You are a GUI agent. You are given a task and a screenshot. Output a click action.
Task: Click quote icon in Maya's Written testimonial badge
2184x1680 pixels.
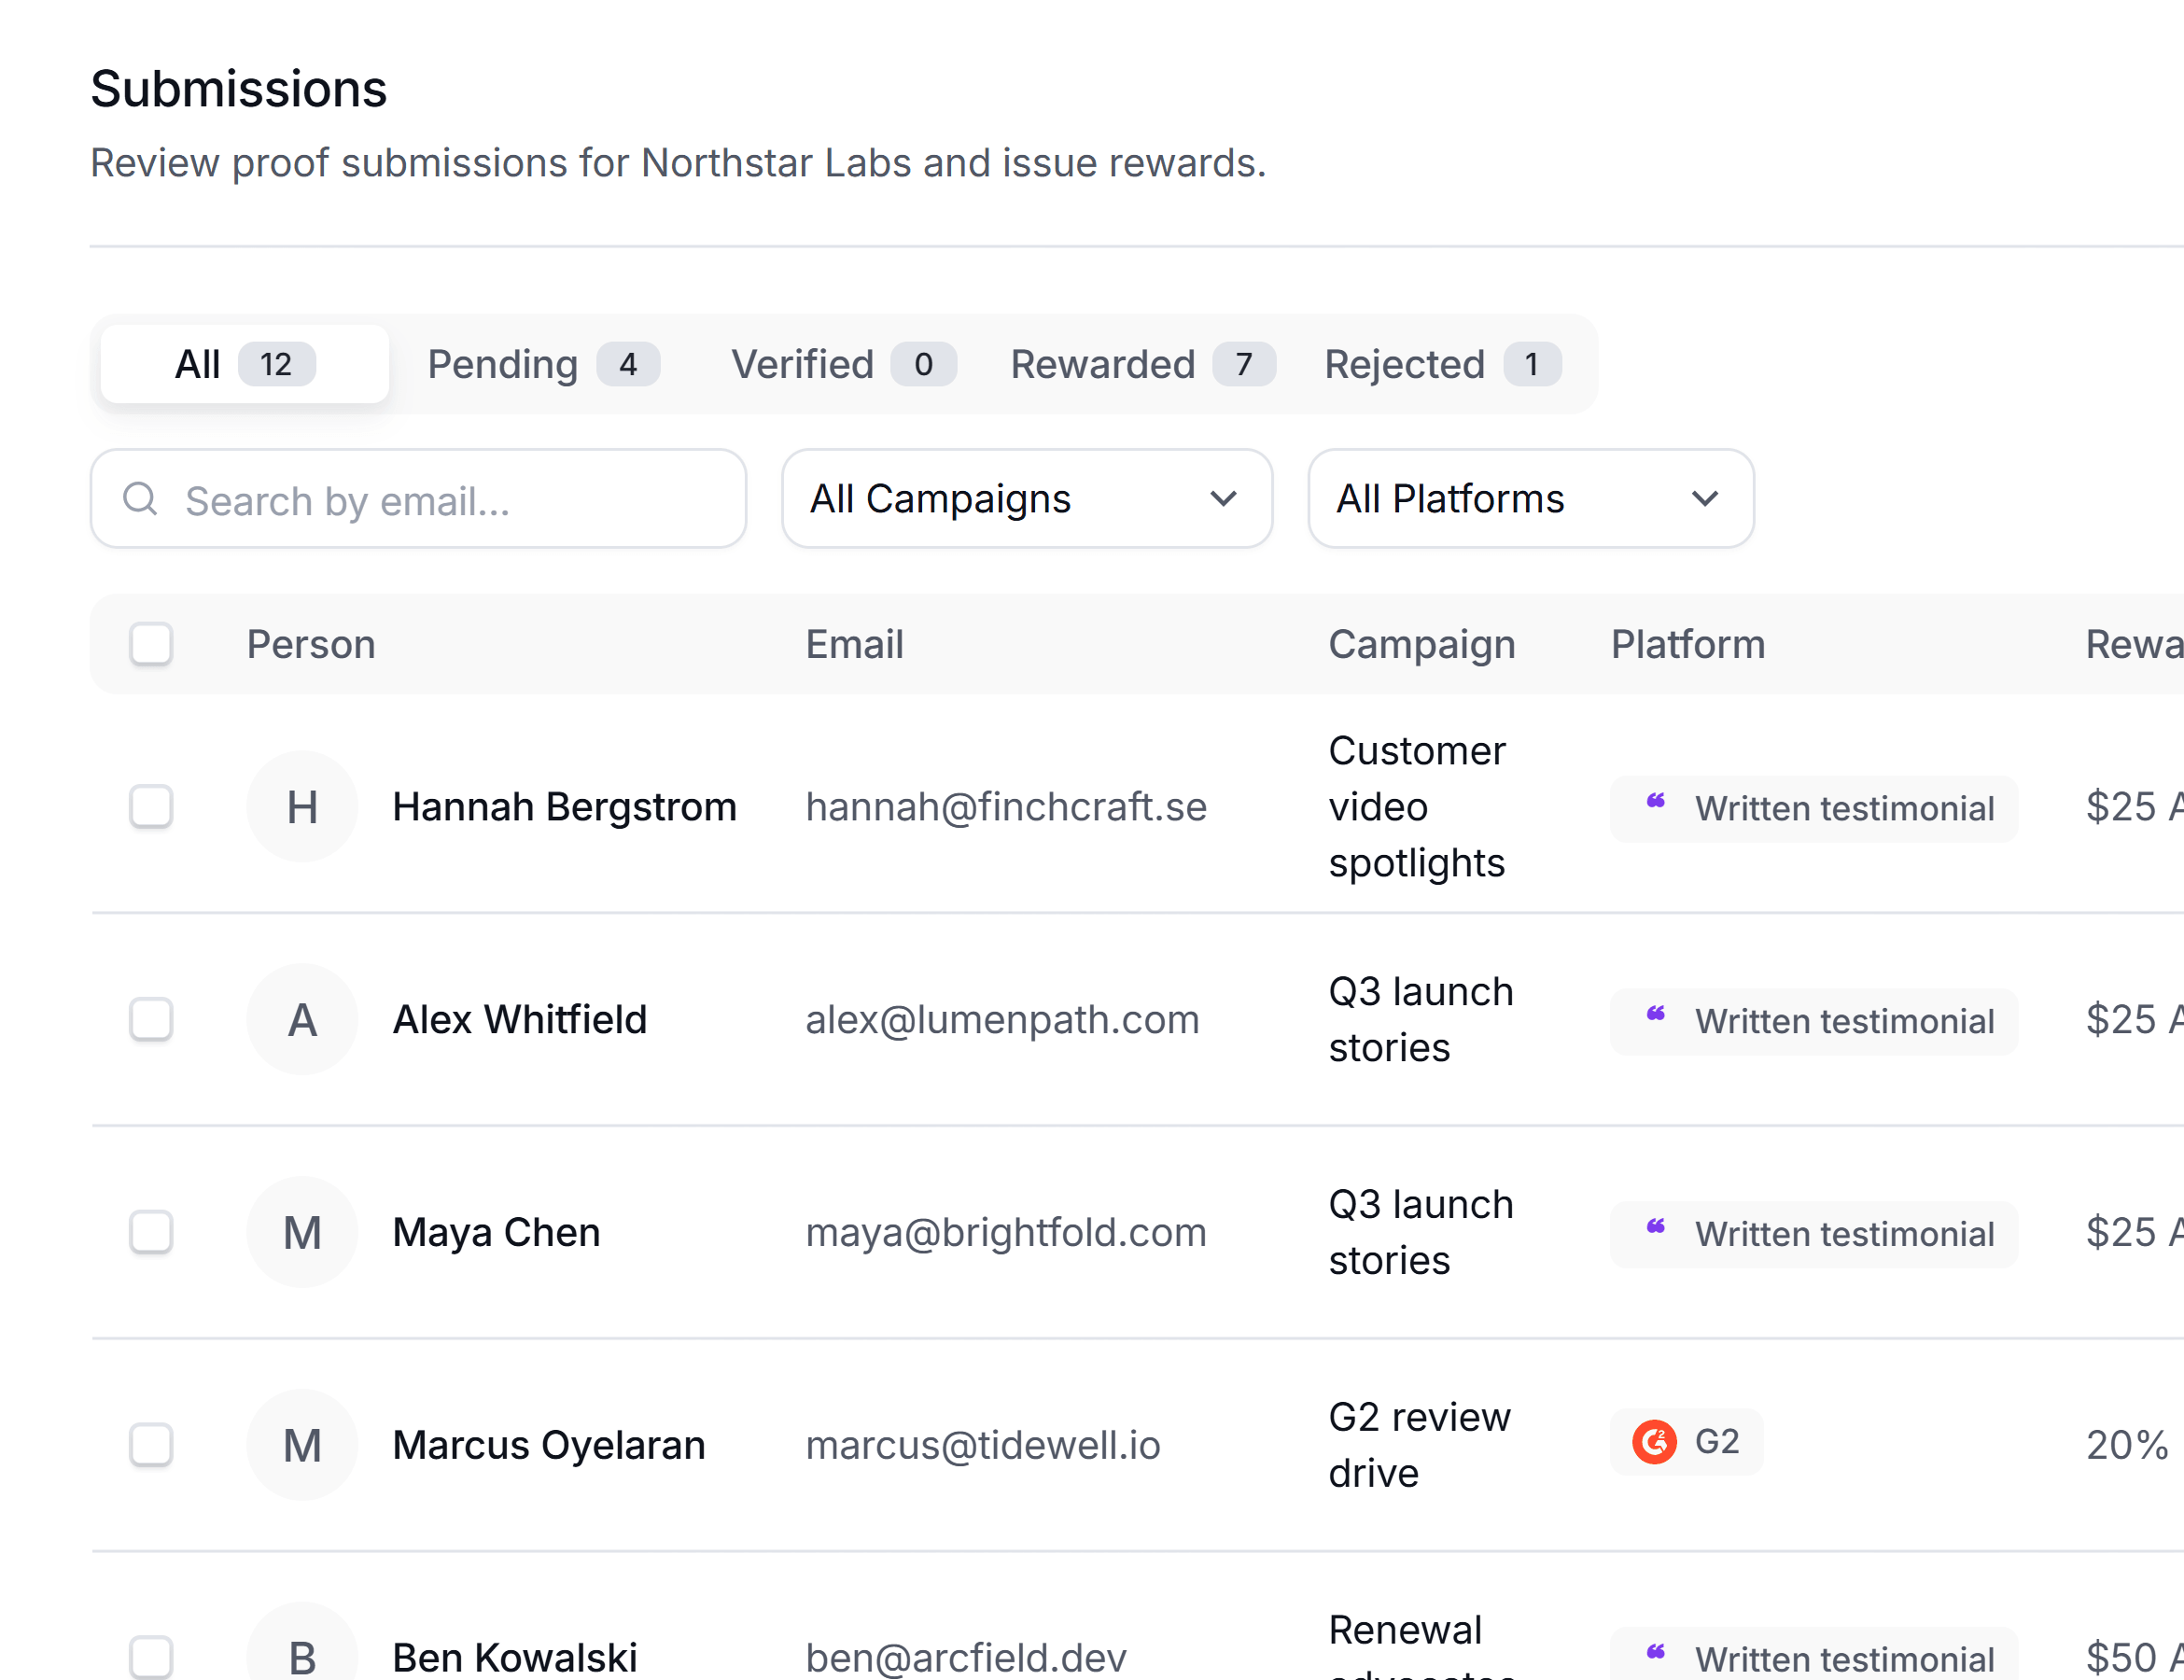(1656, 1226)
